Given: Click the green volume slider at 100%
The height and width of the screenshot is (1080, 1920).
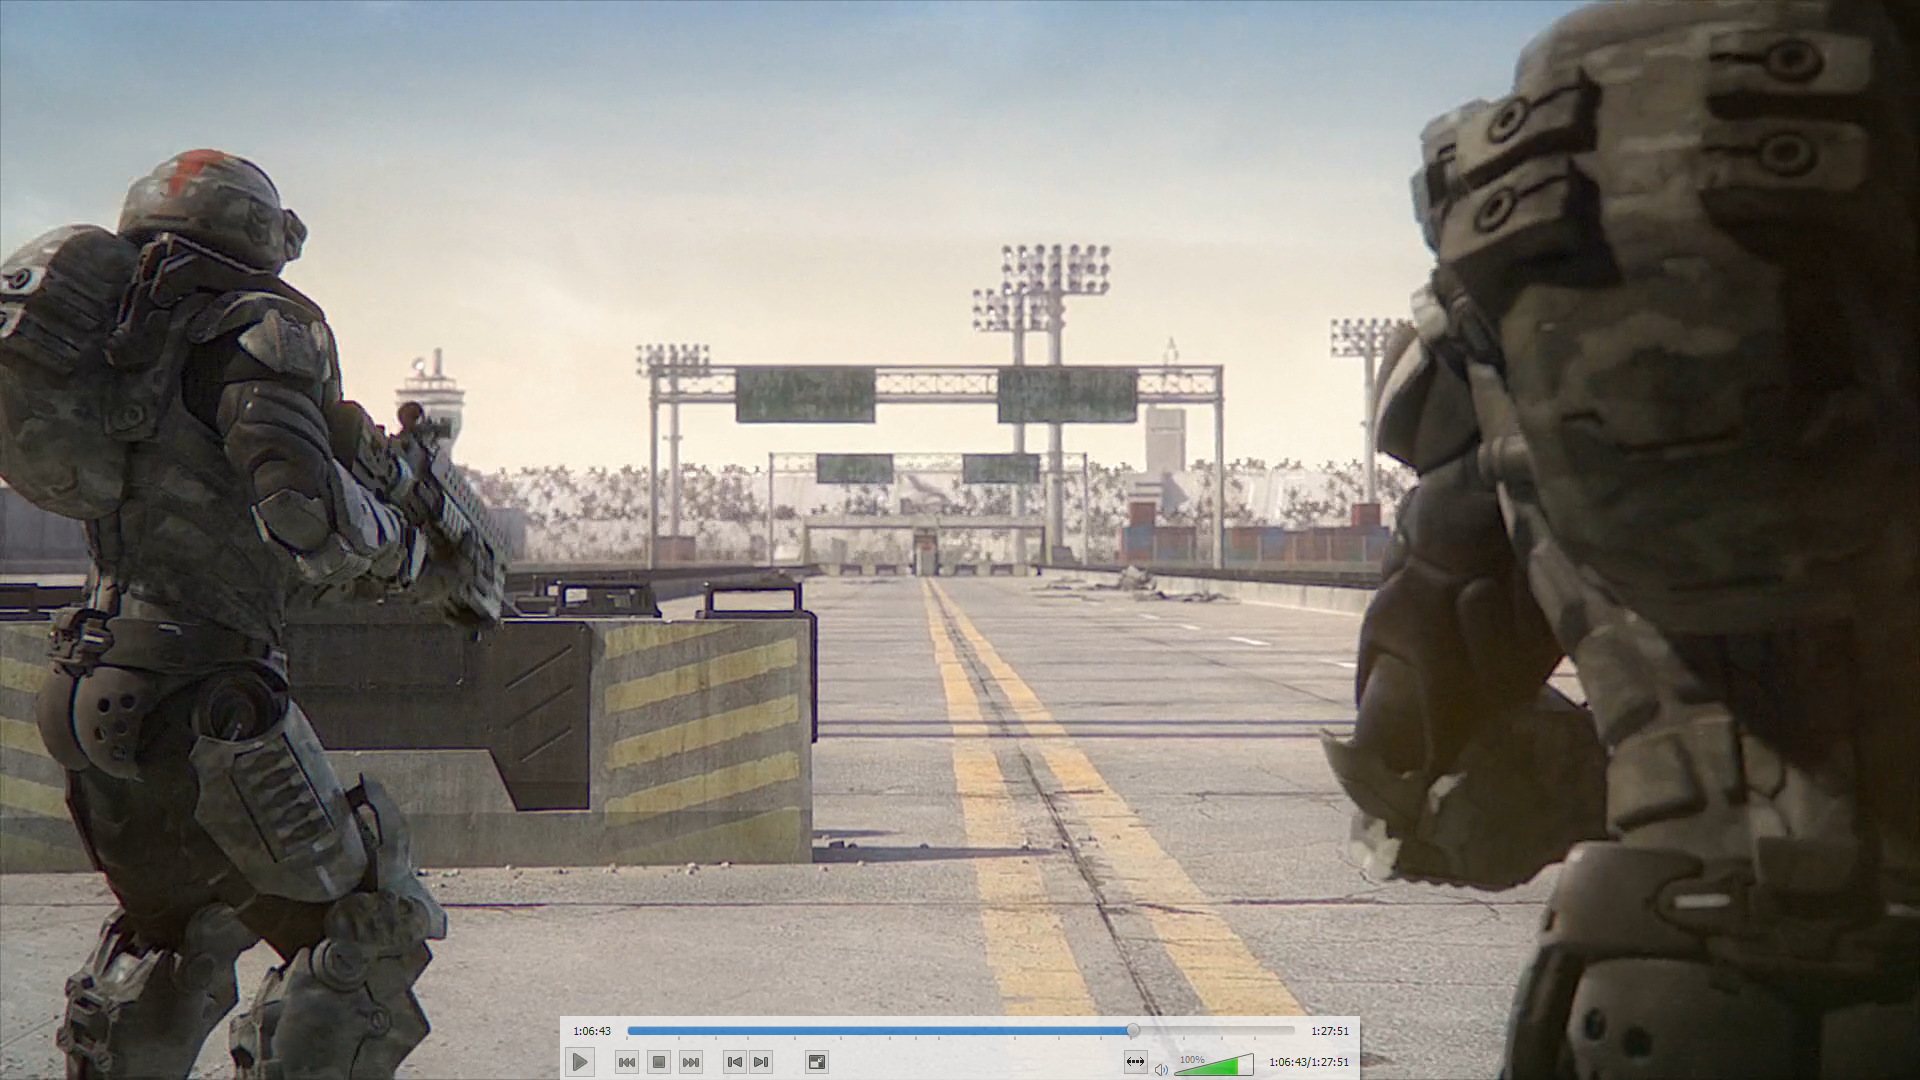Looking at the screenshot, I should (1214, 1067).
